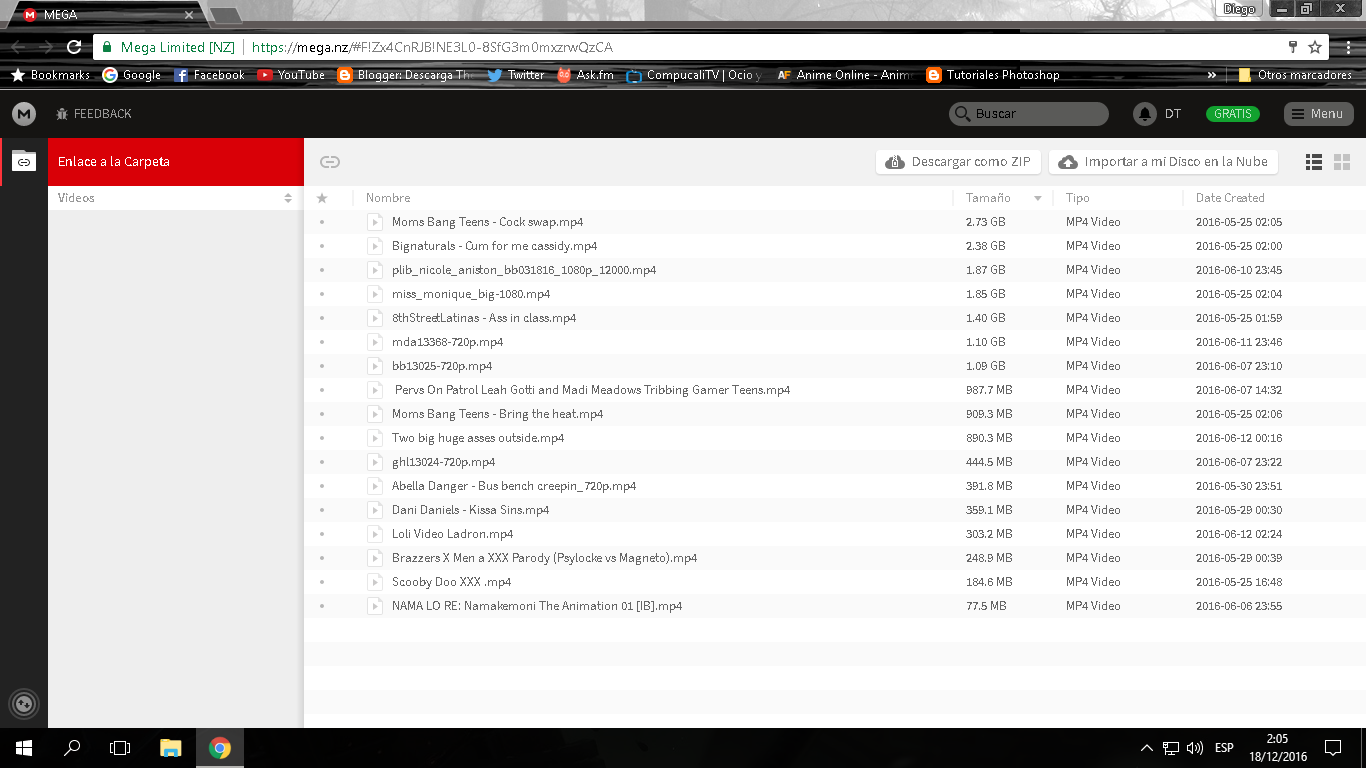The width and height of the screenshot is (1366, 768).
Task: Focus the Buscar search field
Action: click(1029, 114)
